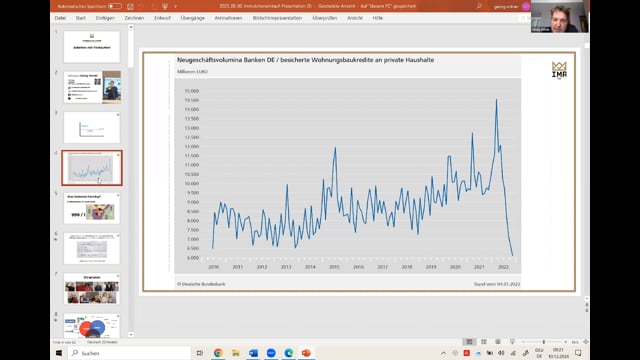This screenshot has height=360, width=640.
Task: Select slide 6 thumbnail in slide panel
Action: point(92,248)
